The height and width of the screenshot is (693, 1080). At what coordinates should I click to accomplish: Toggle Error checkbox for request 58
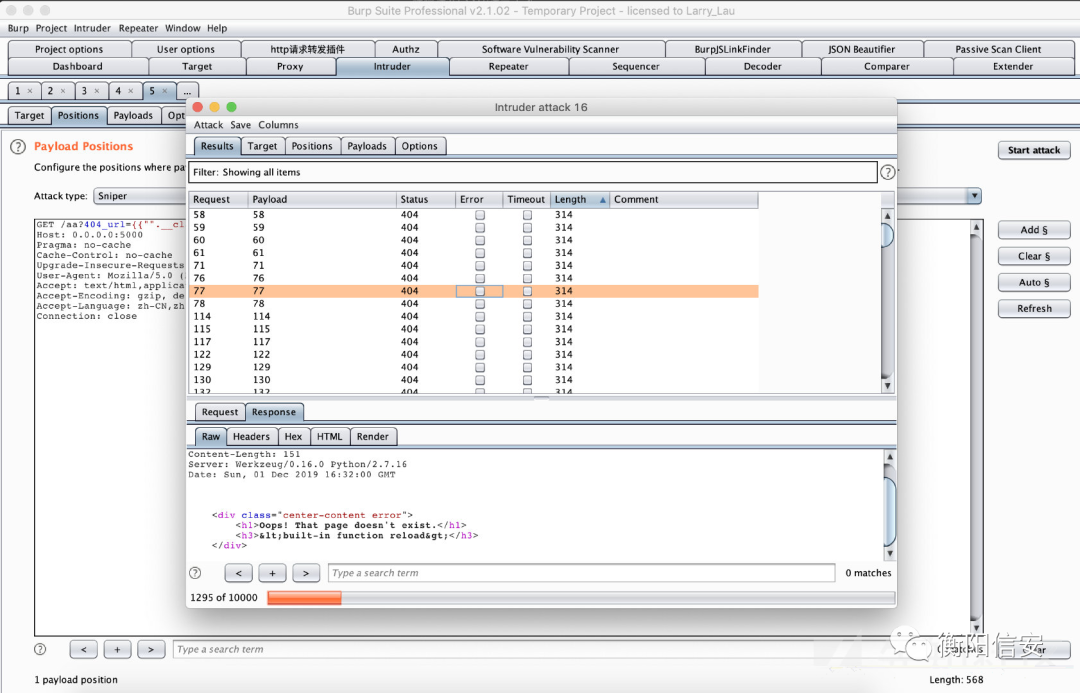coord(480,215)
